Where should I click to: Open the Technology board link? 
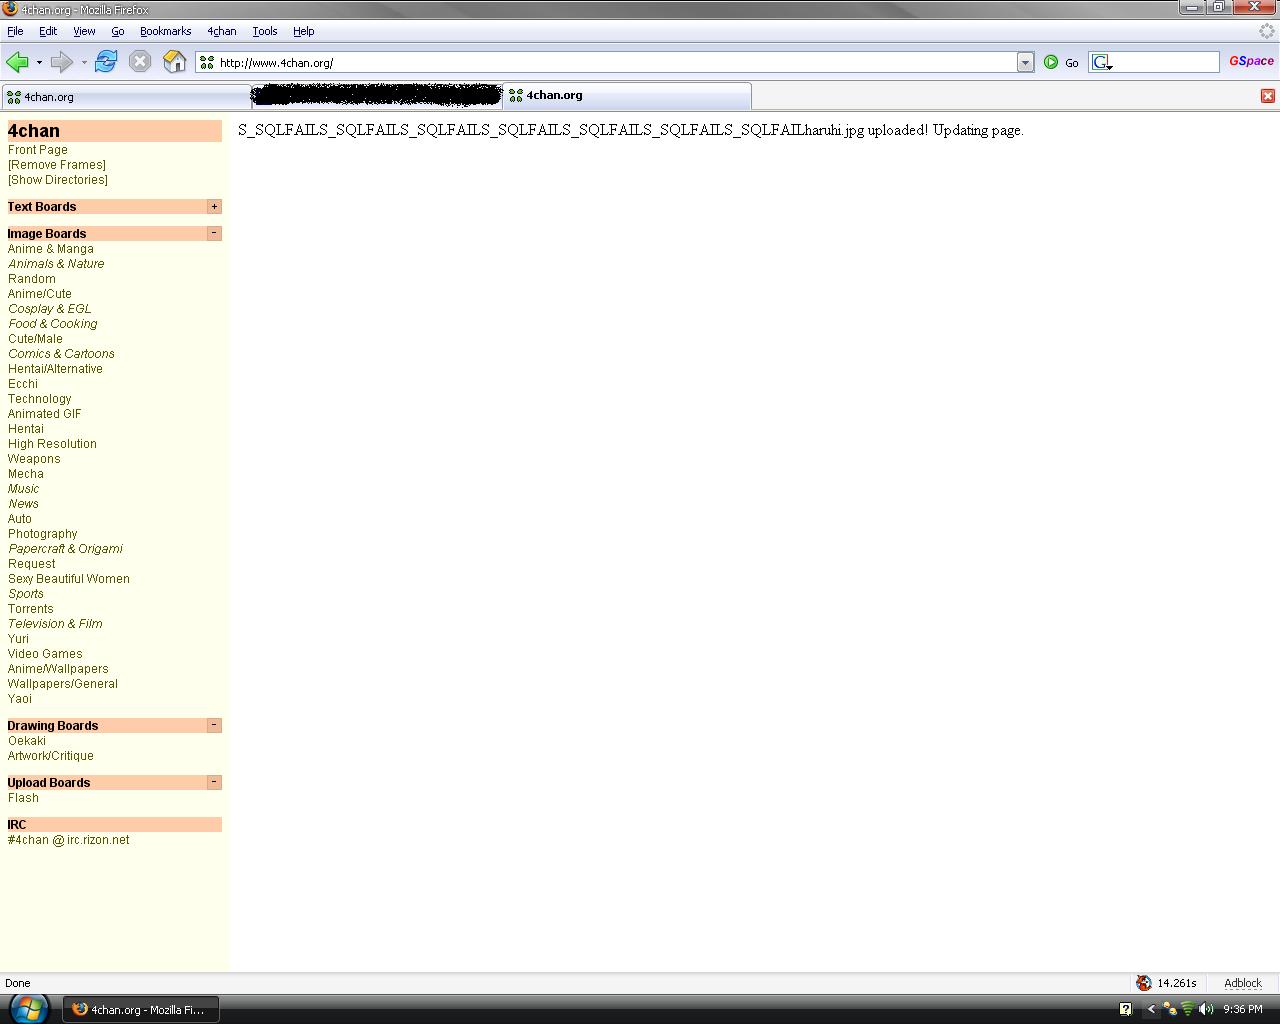(40, 399)
